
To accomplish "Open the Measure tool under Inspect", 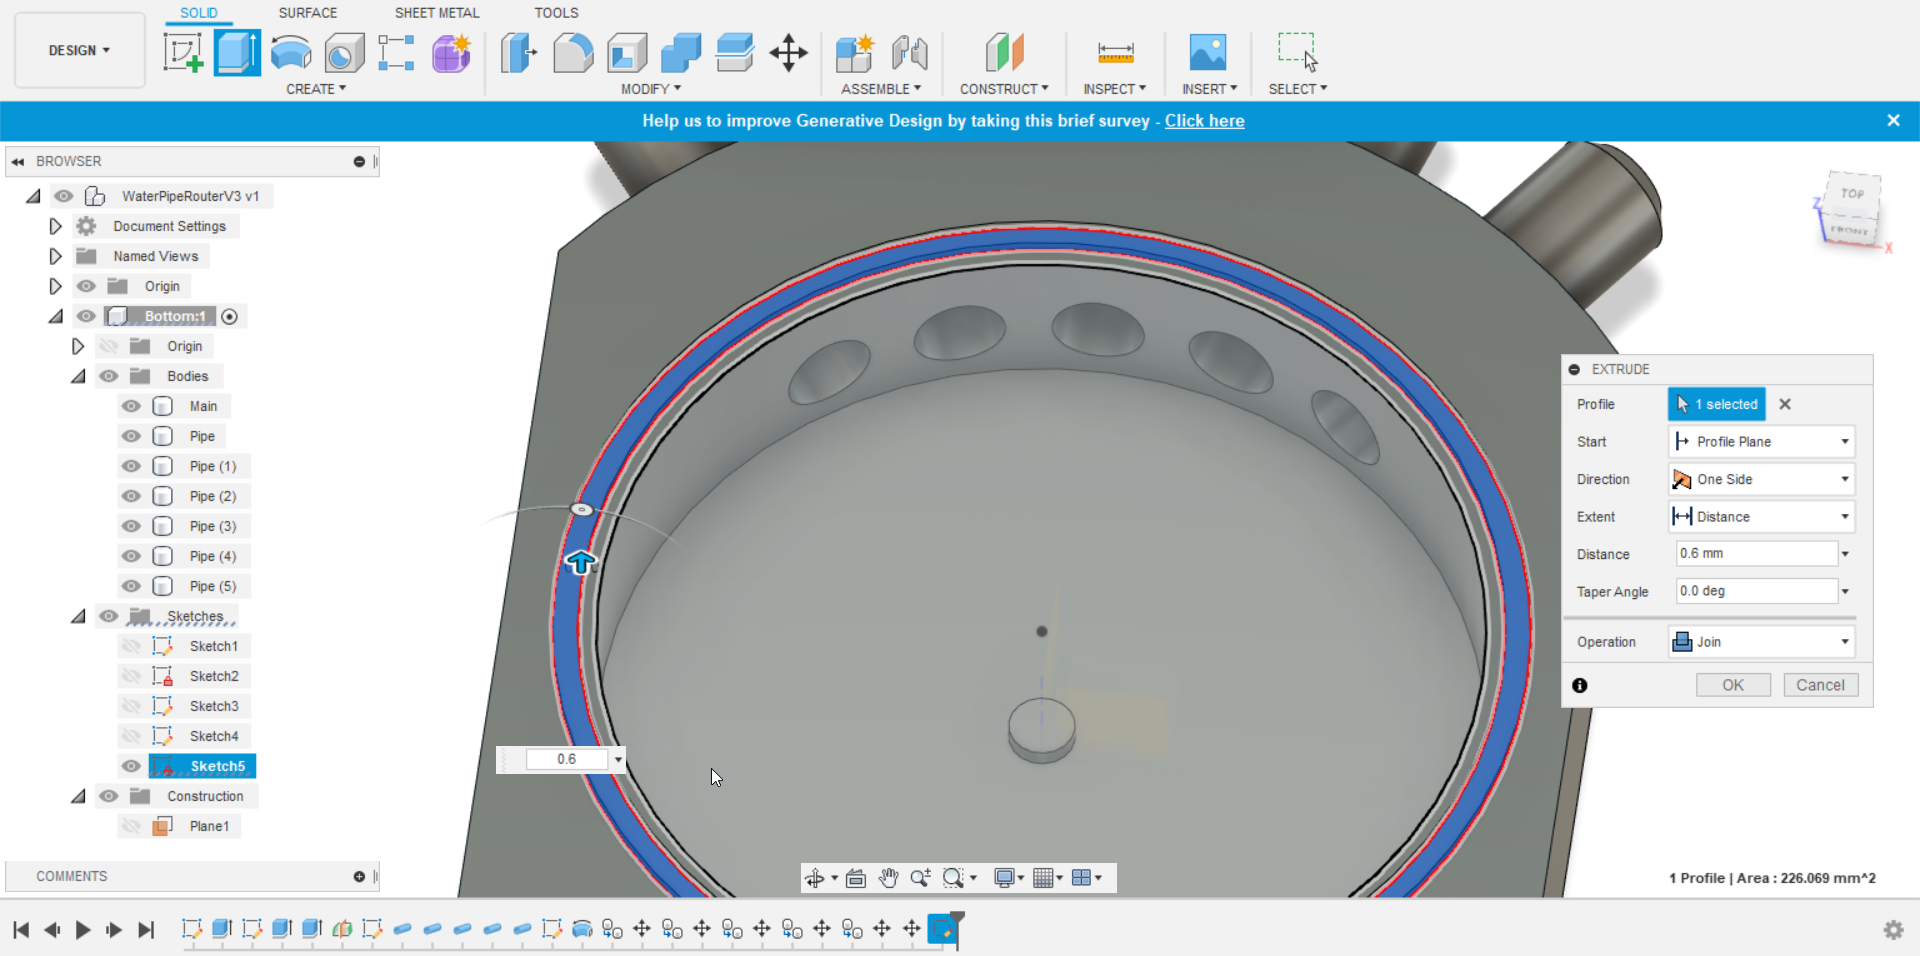I will coord(1115,52).
